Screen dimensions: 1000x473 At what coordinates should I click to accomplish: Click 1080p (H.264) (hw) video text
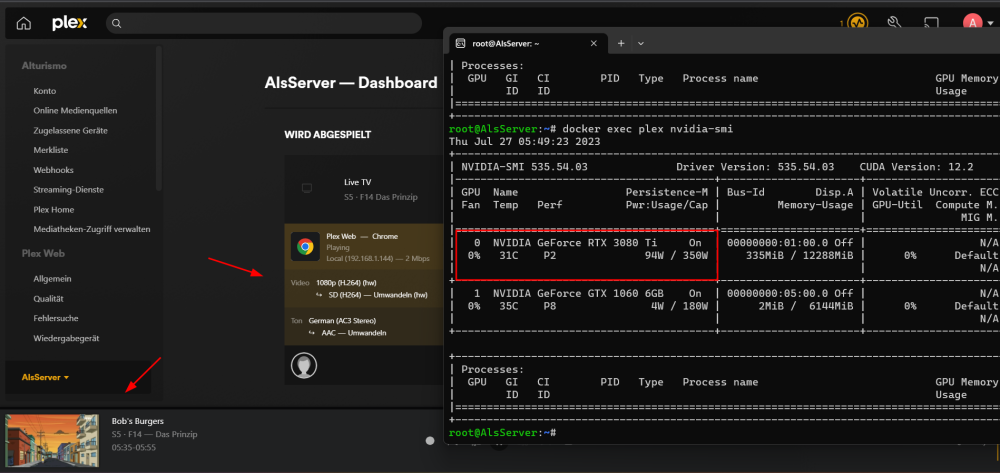click(348, 282)
